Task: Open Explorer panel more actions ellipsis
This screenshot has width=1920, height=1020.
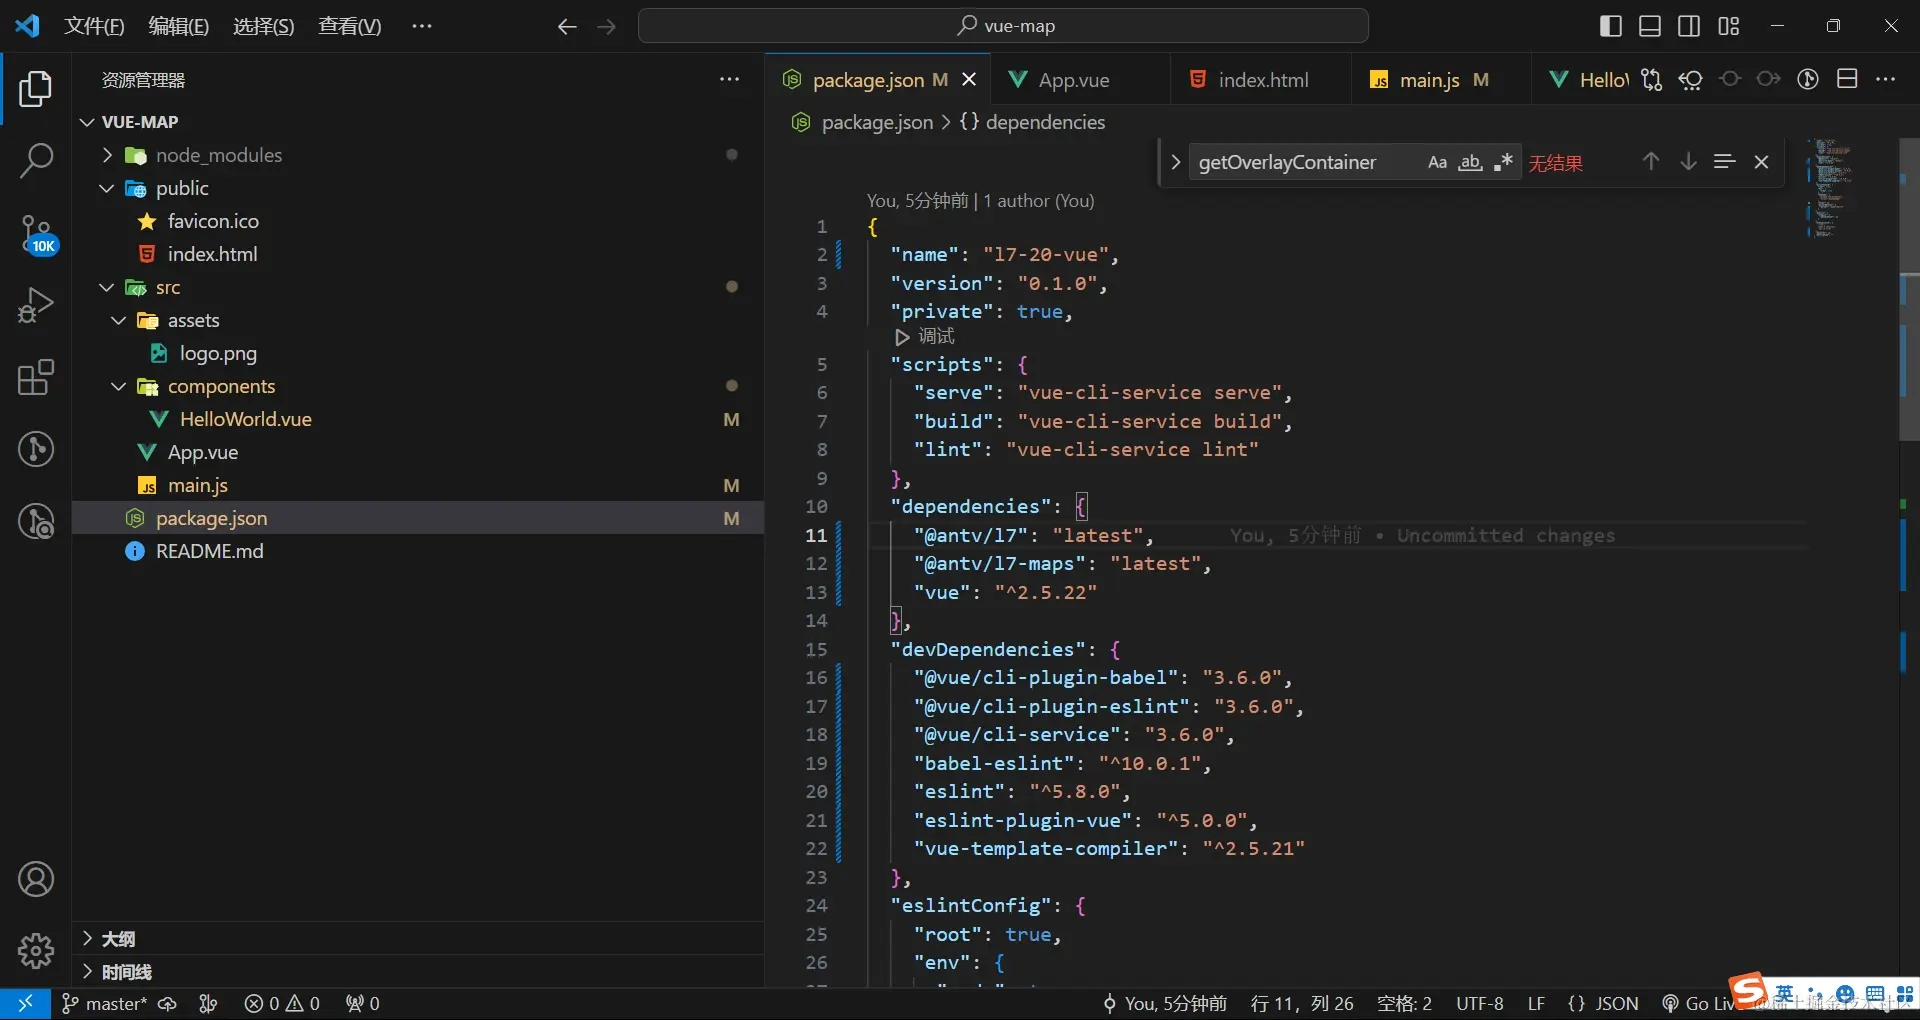Action: tap(730, 80)
